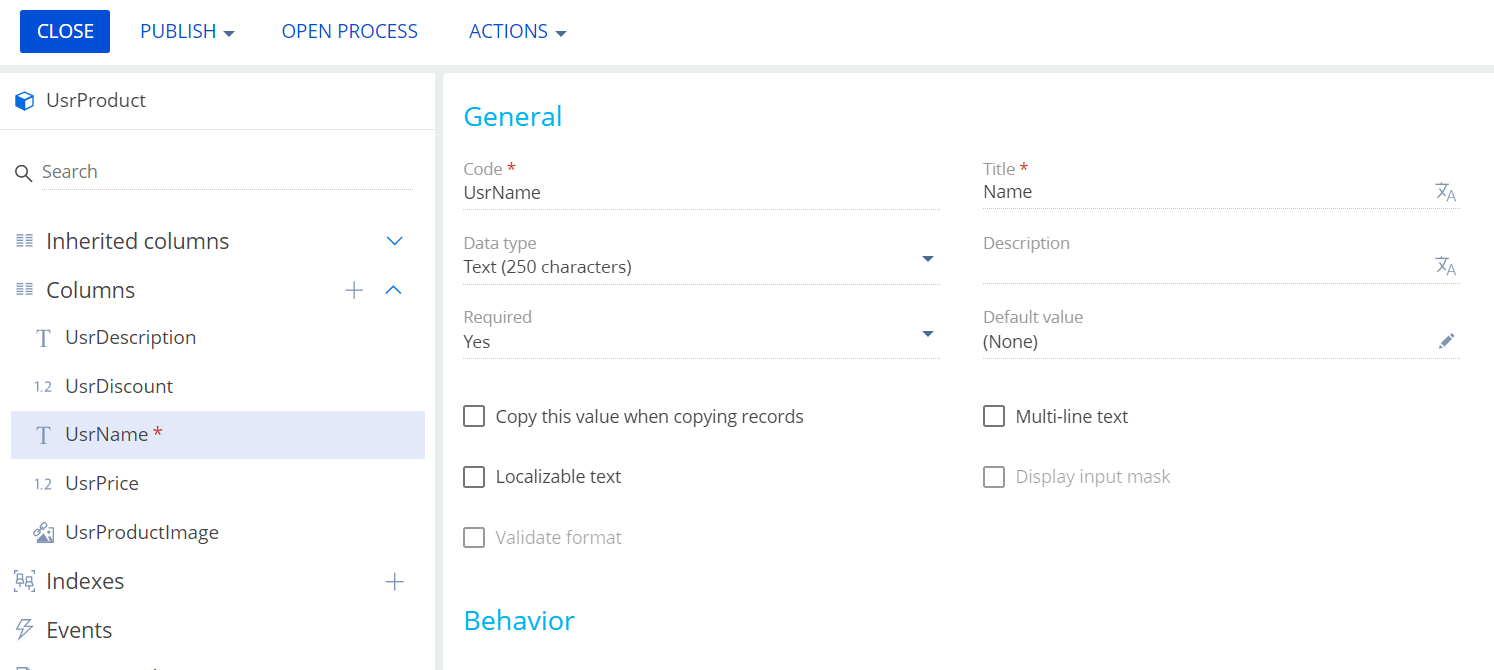
Task: Click OPEN PROCESS
Action: [350, 31]
